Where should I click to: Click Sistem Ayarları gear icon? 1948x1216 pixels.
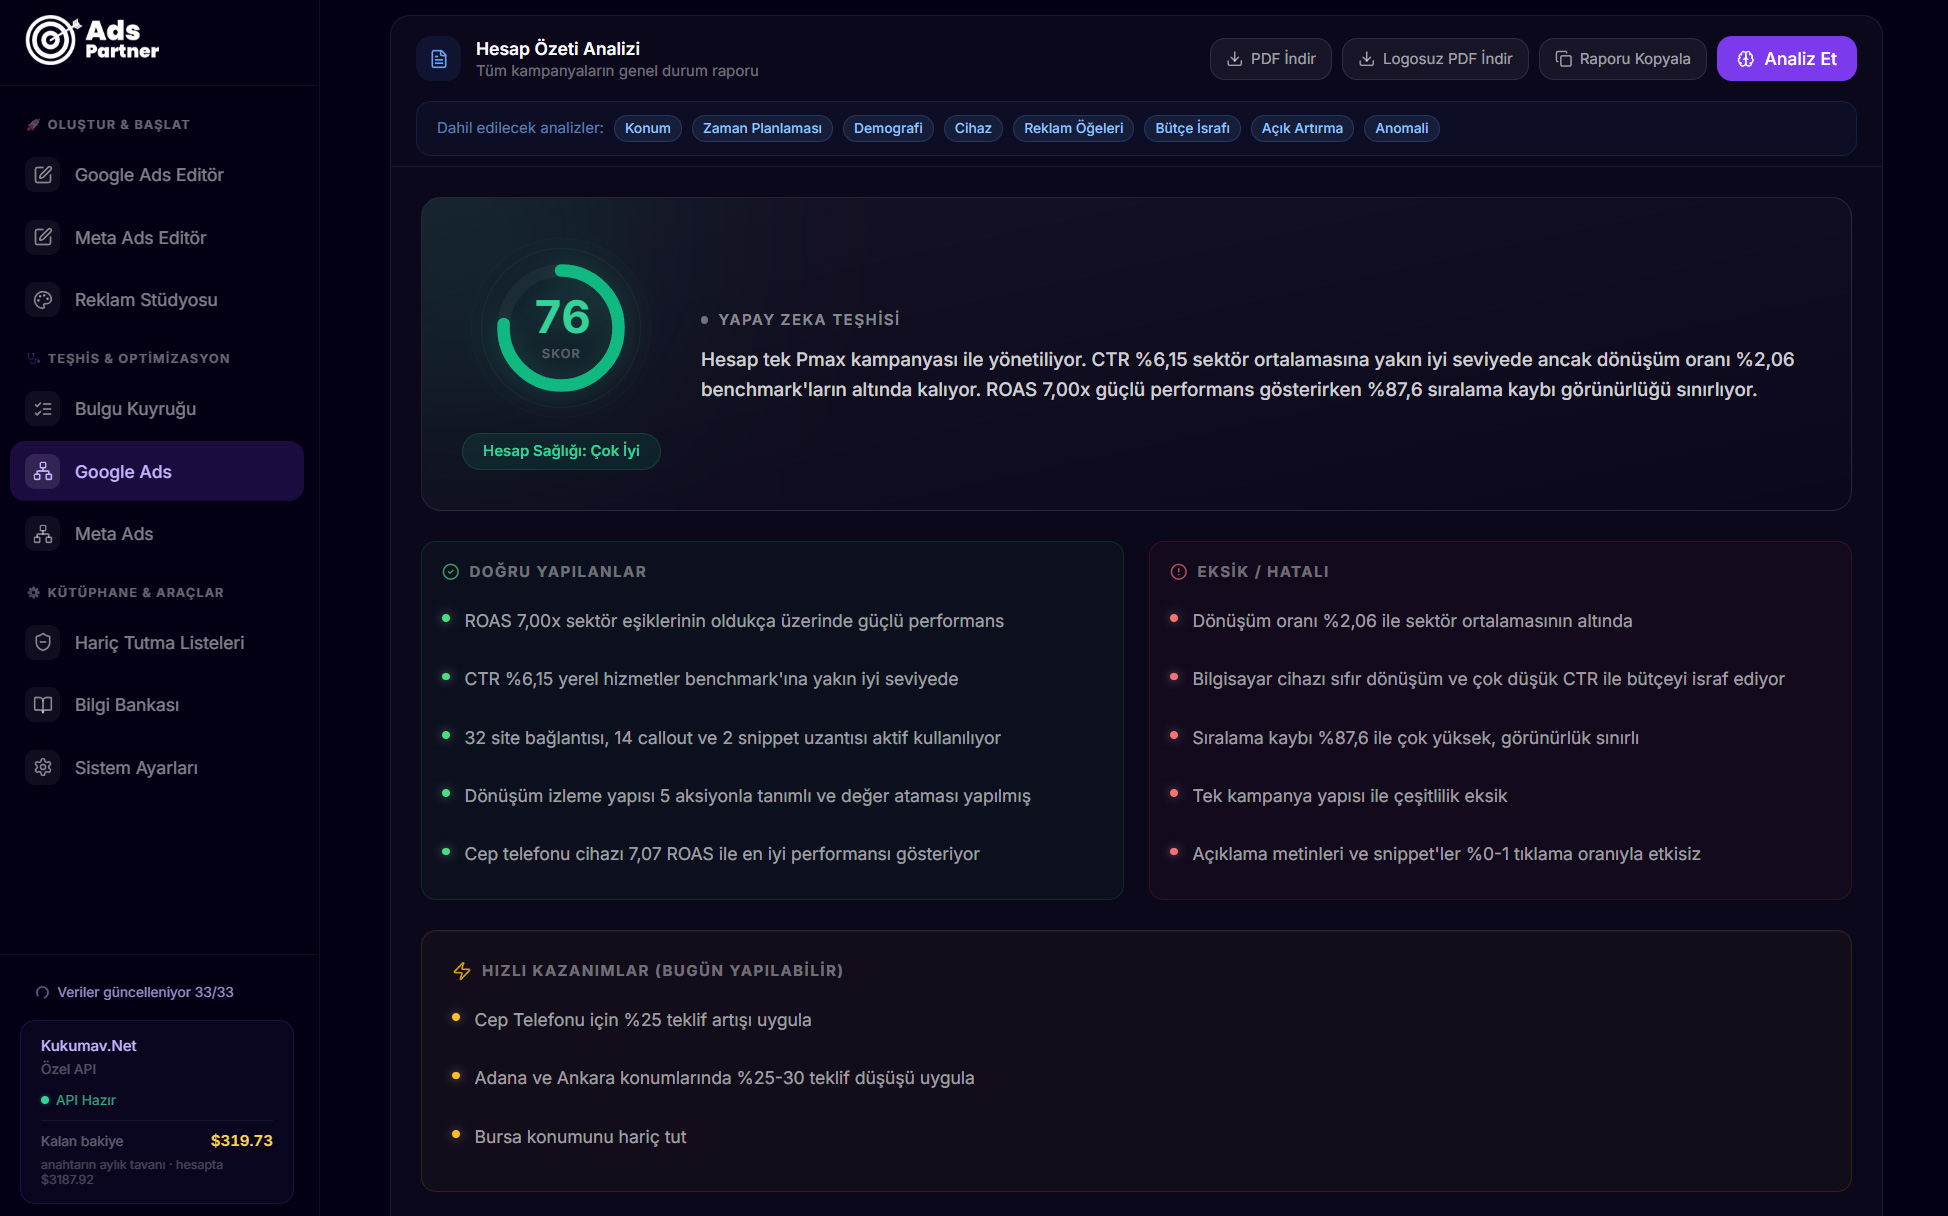click(x=43, y=768)
